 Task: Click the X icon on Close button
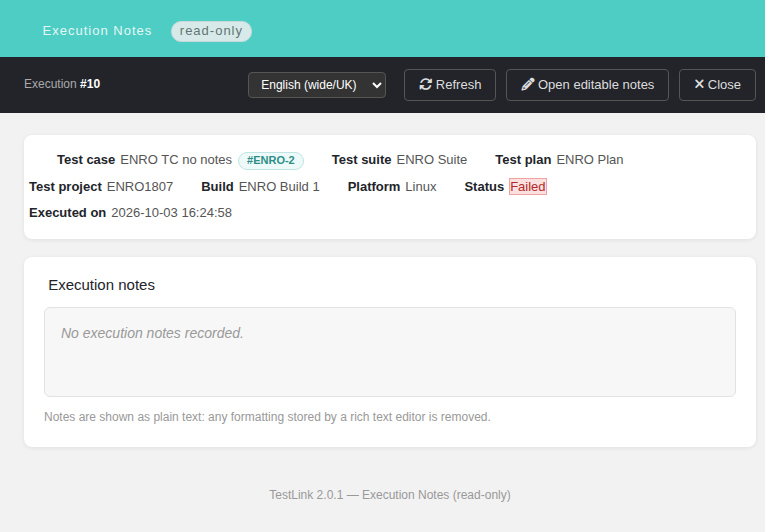tap(699, 84)
